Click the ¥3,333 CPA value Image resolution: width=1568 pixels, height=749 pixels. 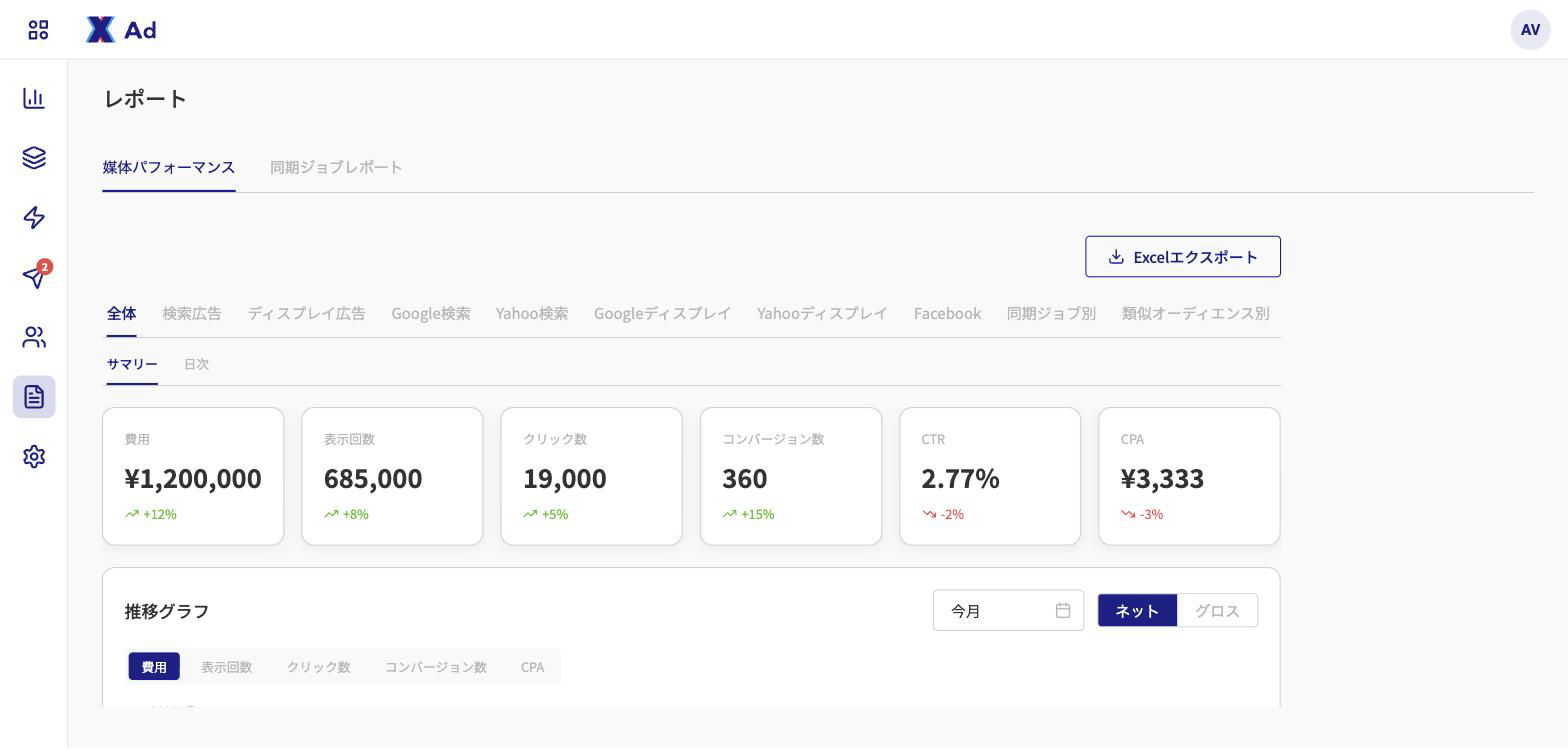click(x=1162, y=478)
